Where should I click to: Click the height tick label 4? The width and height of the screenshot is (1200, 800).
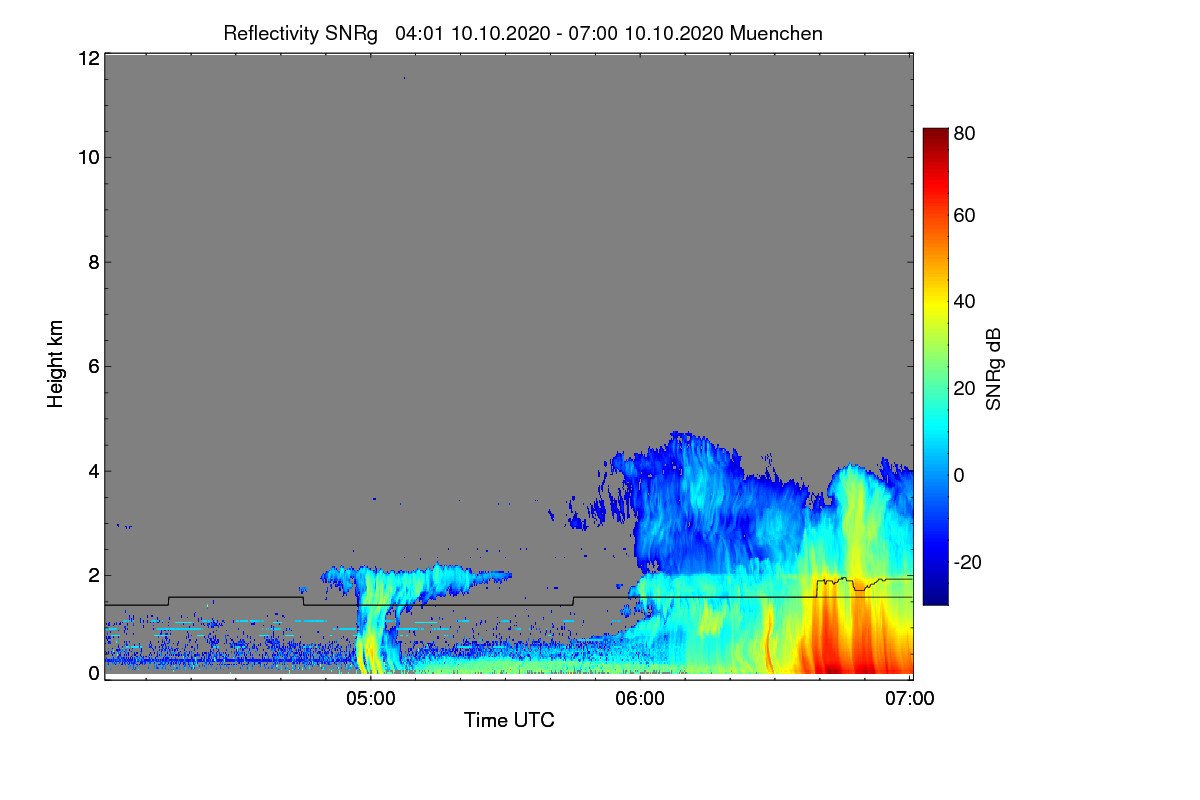coord(93,471)
